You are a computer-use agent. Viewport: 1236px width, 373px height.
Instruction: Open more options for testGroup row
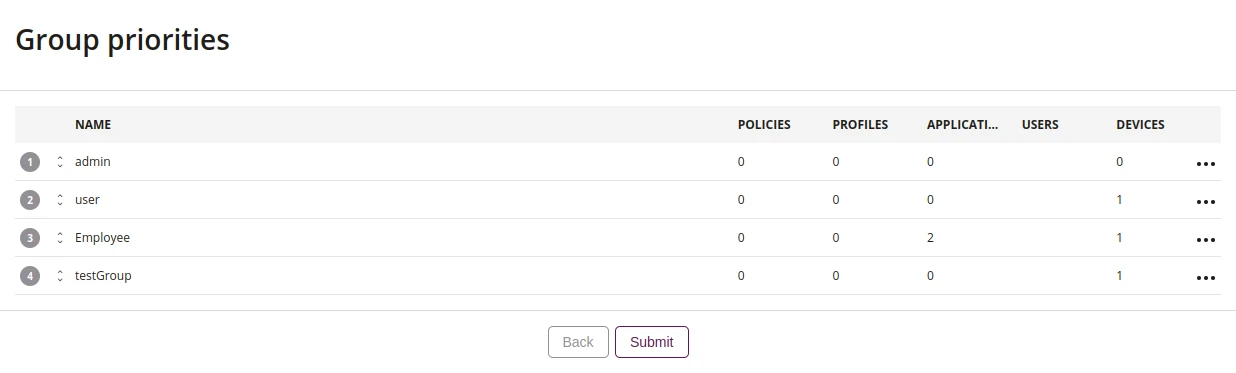1205,278
